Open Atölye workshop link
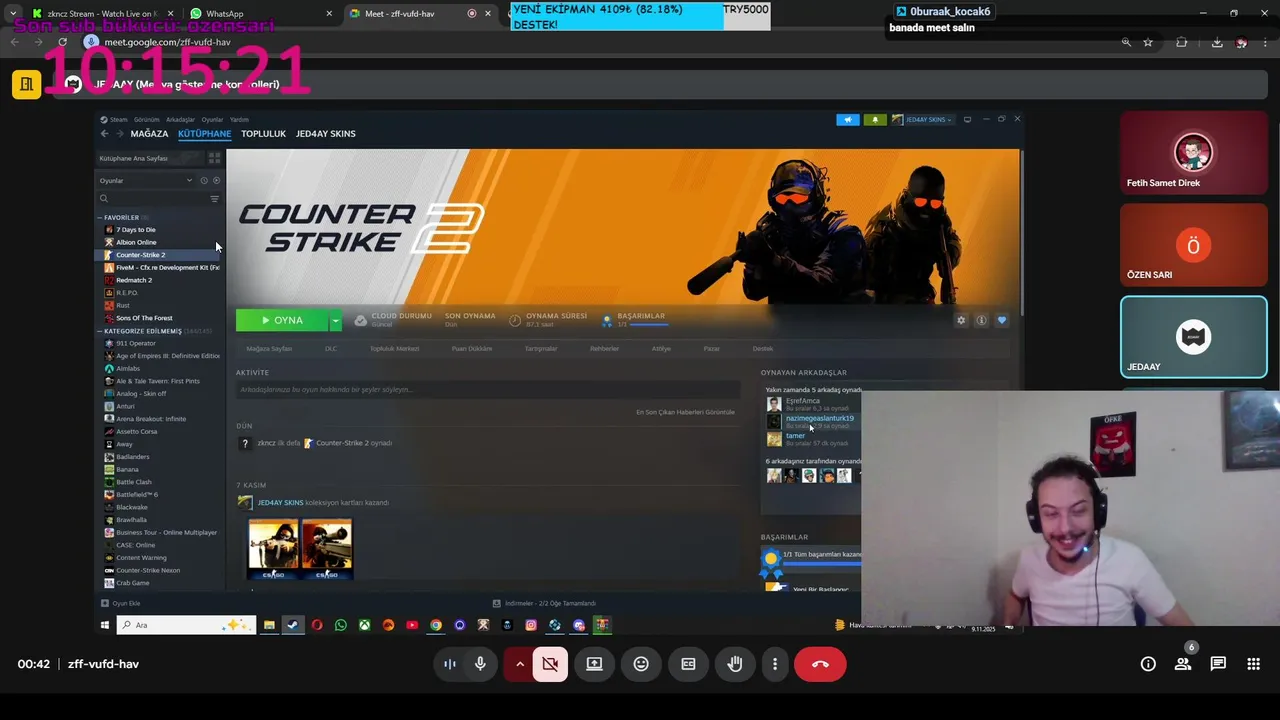Image resolution: width=1280 pixels, height=720 pixels. click(661, 348)
